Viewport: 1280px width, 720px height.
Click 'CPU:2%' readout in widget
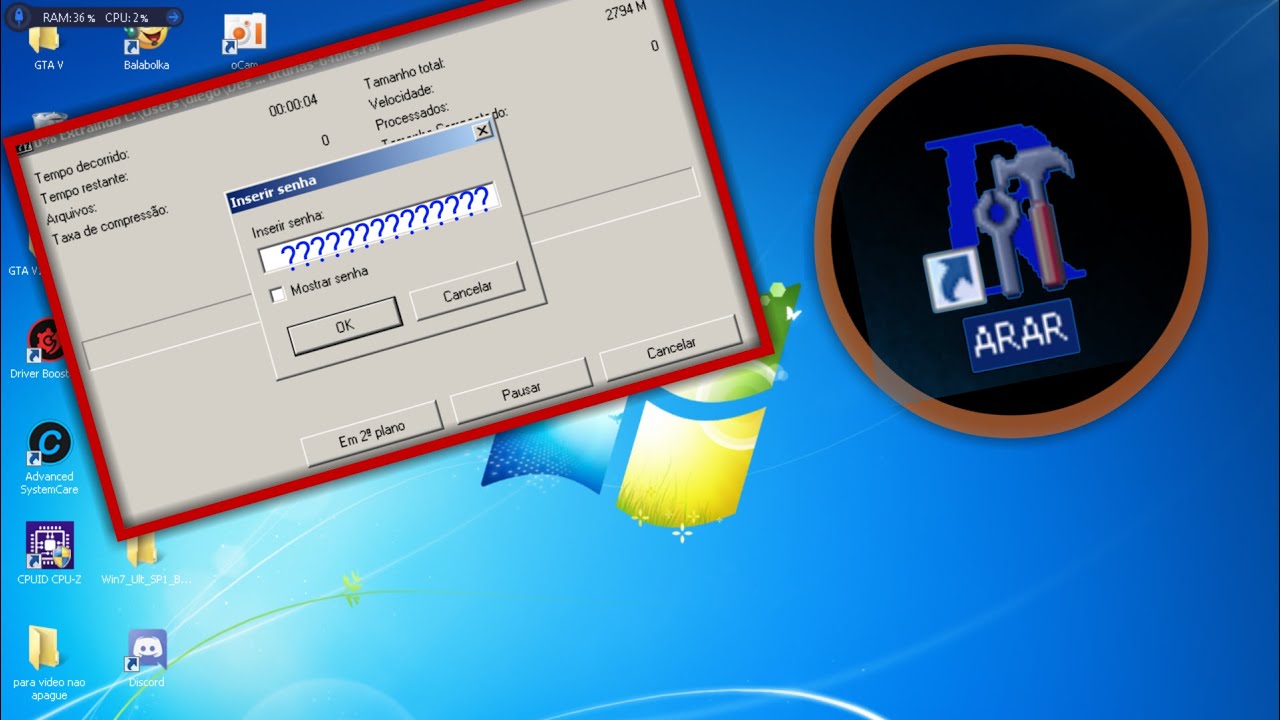point(126,18)
